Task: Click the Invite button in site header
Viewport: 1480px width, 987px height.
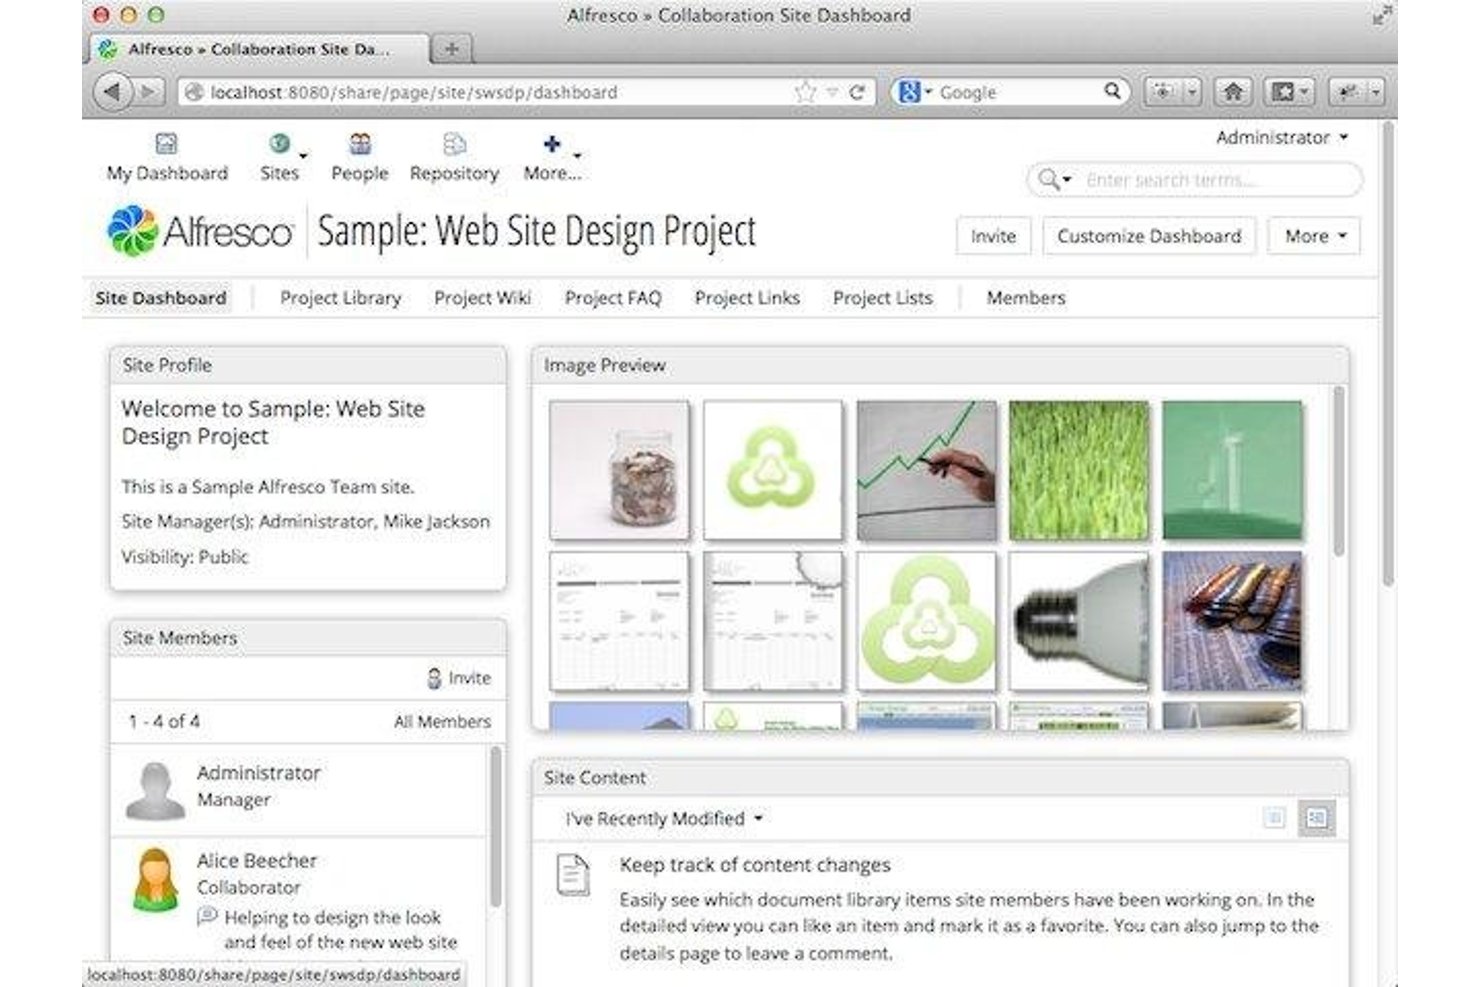Action: point(993,236)
